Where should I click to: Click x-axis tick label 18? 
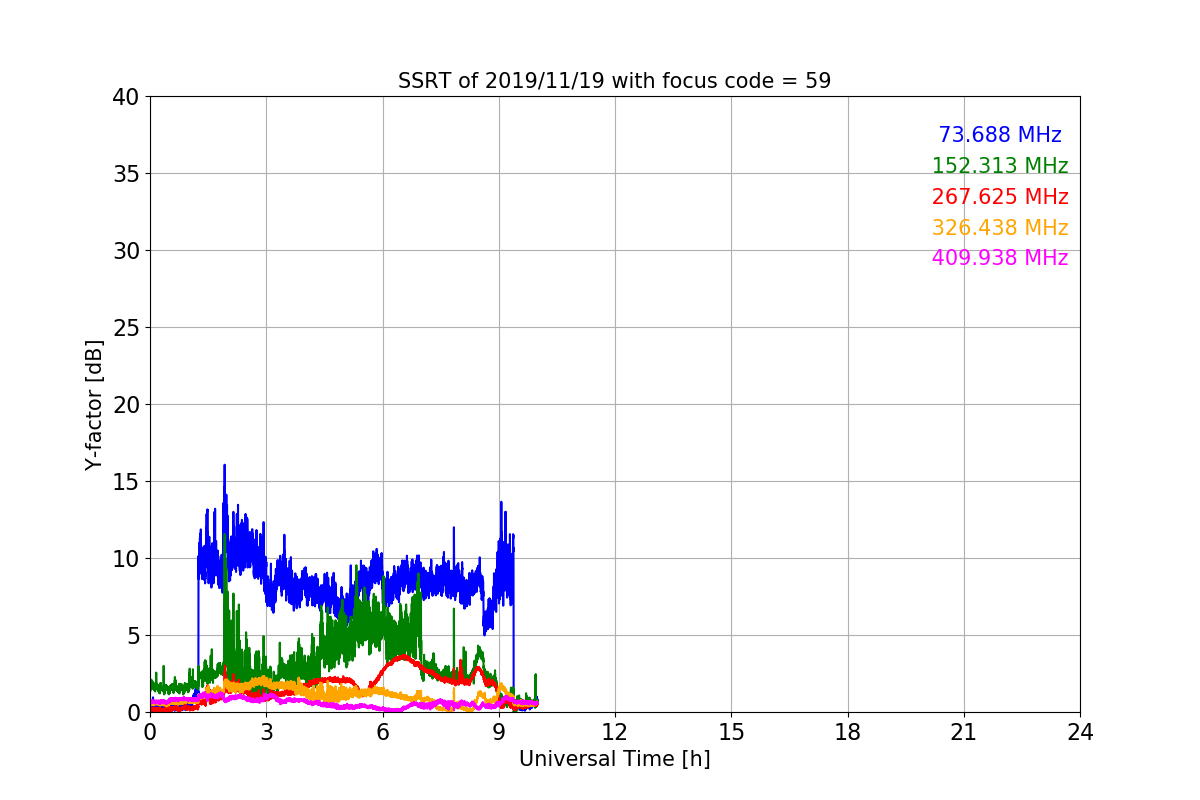coord(848,732)
